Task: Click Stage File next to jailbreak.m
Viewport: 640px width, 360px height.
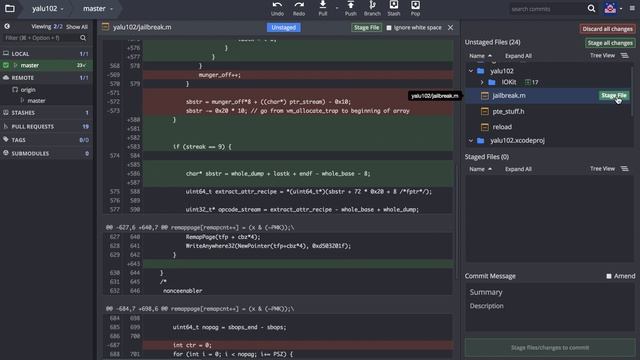Action: click(613, 96)
